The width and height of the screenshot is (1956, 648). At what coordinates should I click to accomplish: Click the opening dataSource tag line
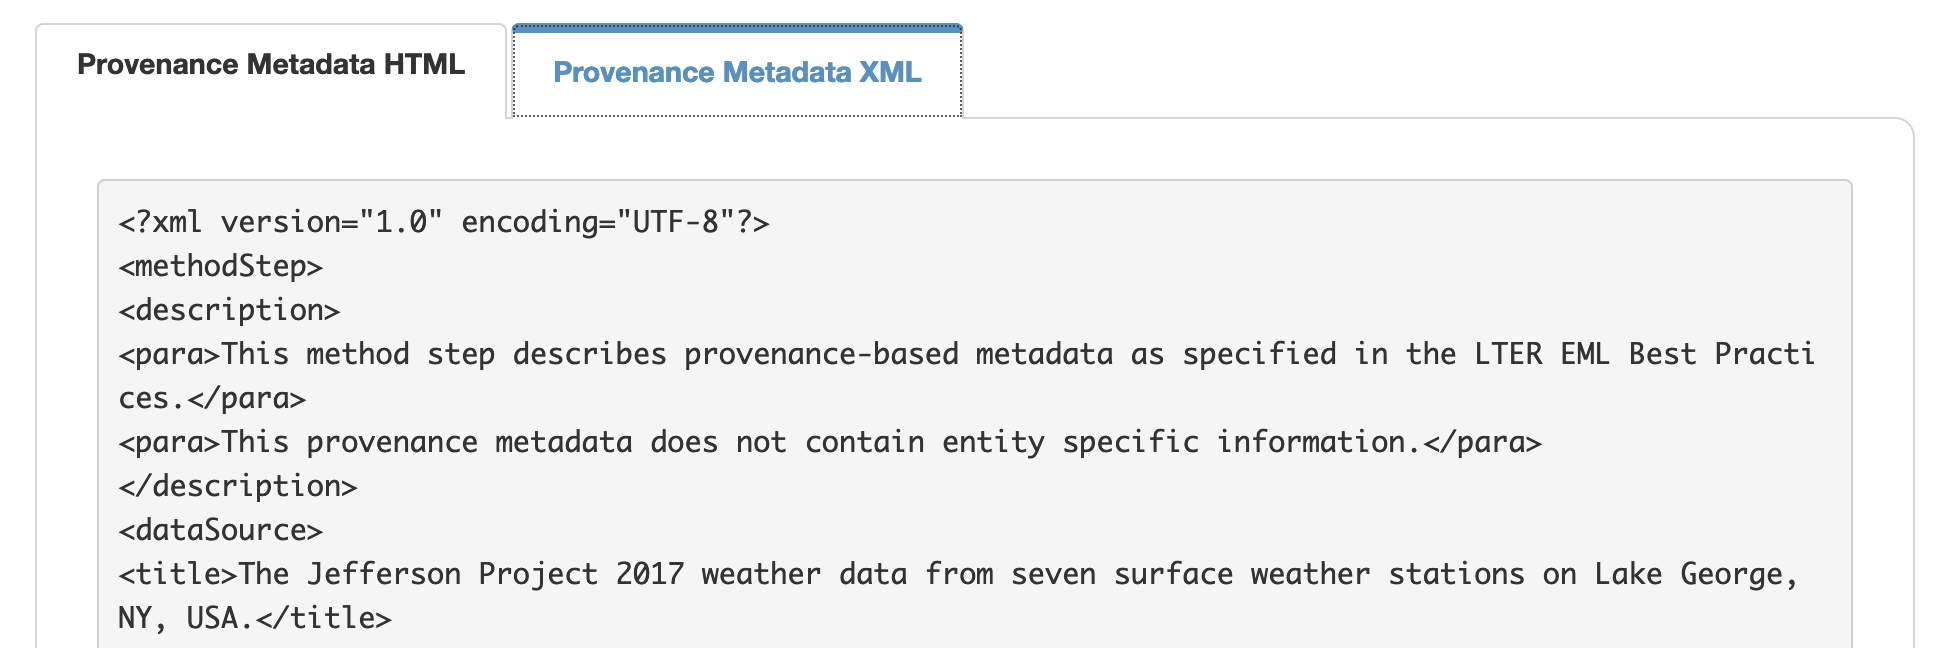pyautogui.click(x=220, y=530)
